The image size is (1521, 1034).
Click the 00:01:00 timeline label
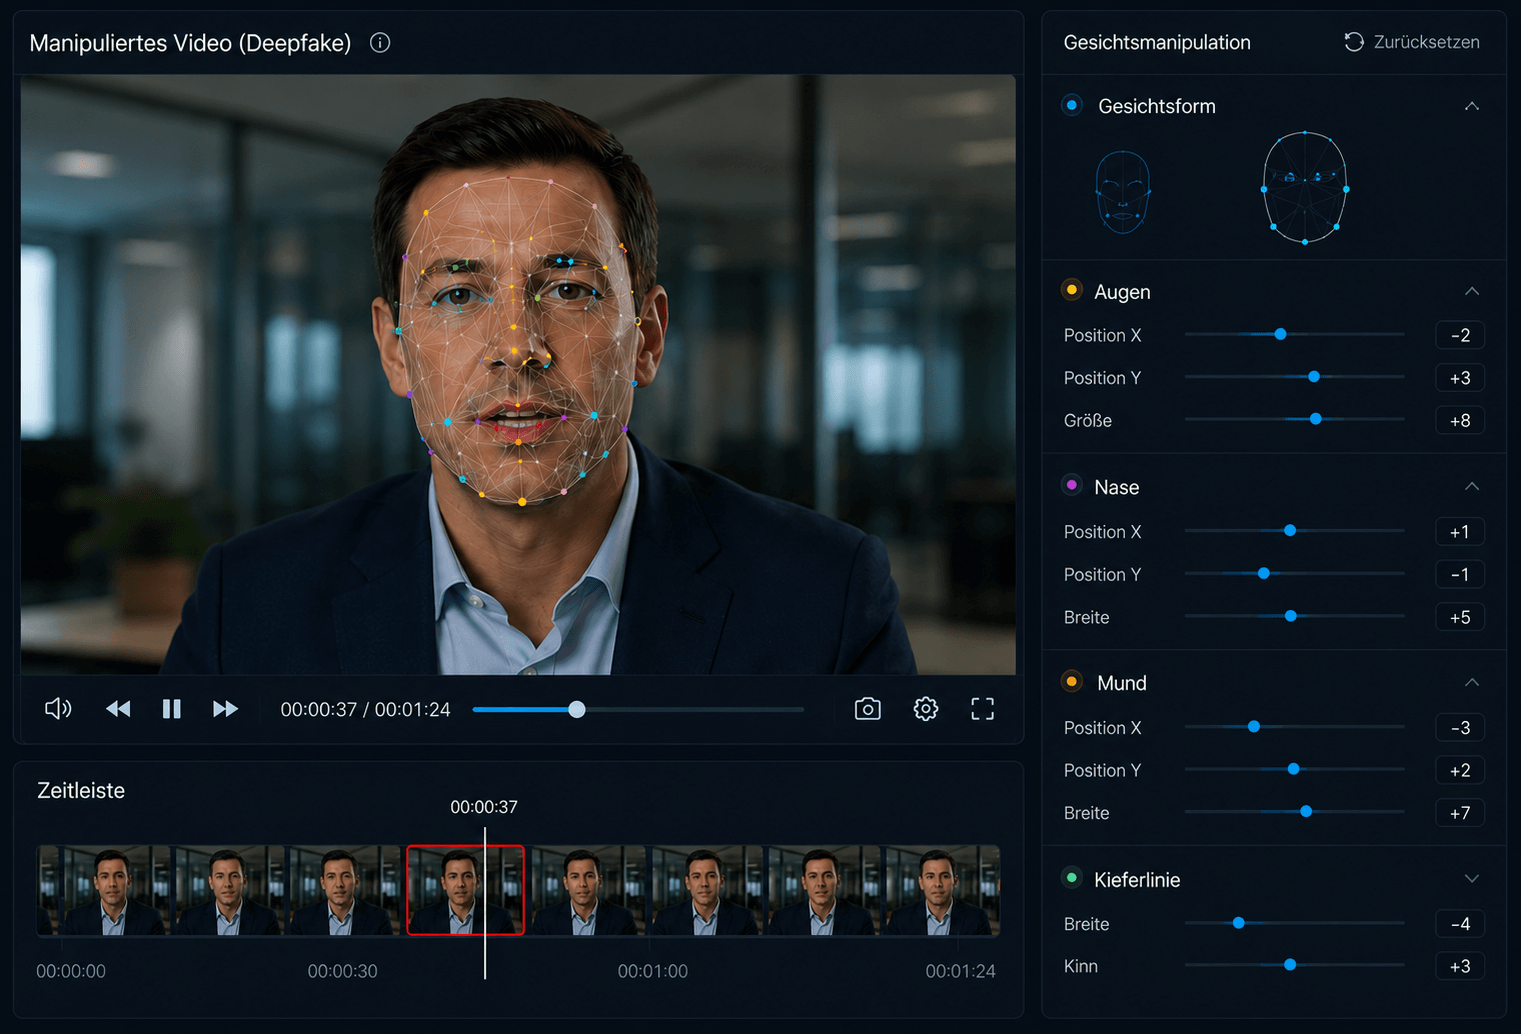pos(653,971)
